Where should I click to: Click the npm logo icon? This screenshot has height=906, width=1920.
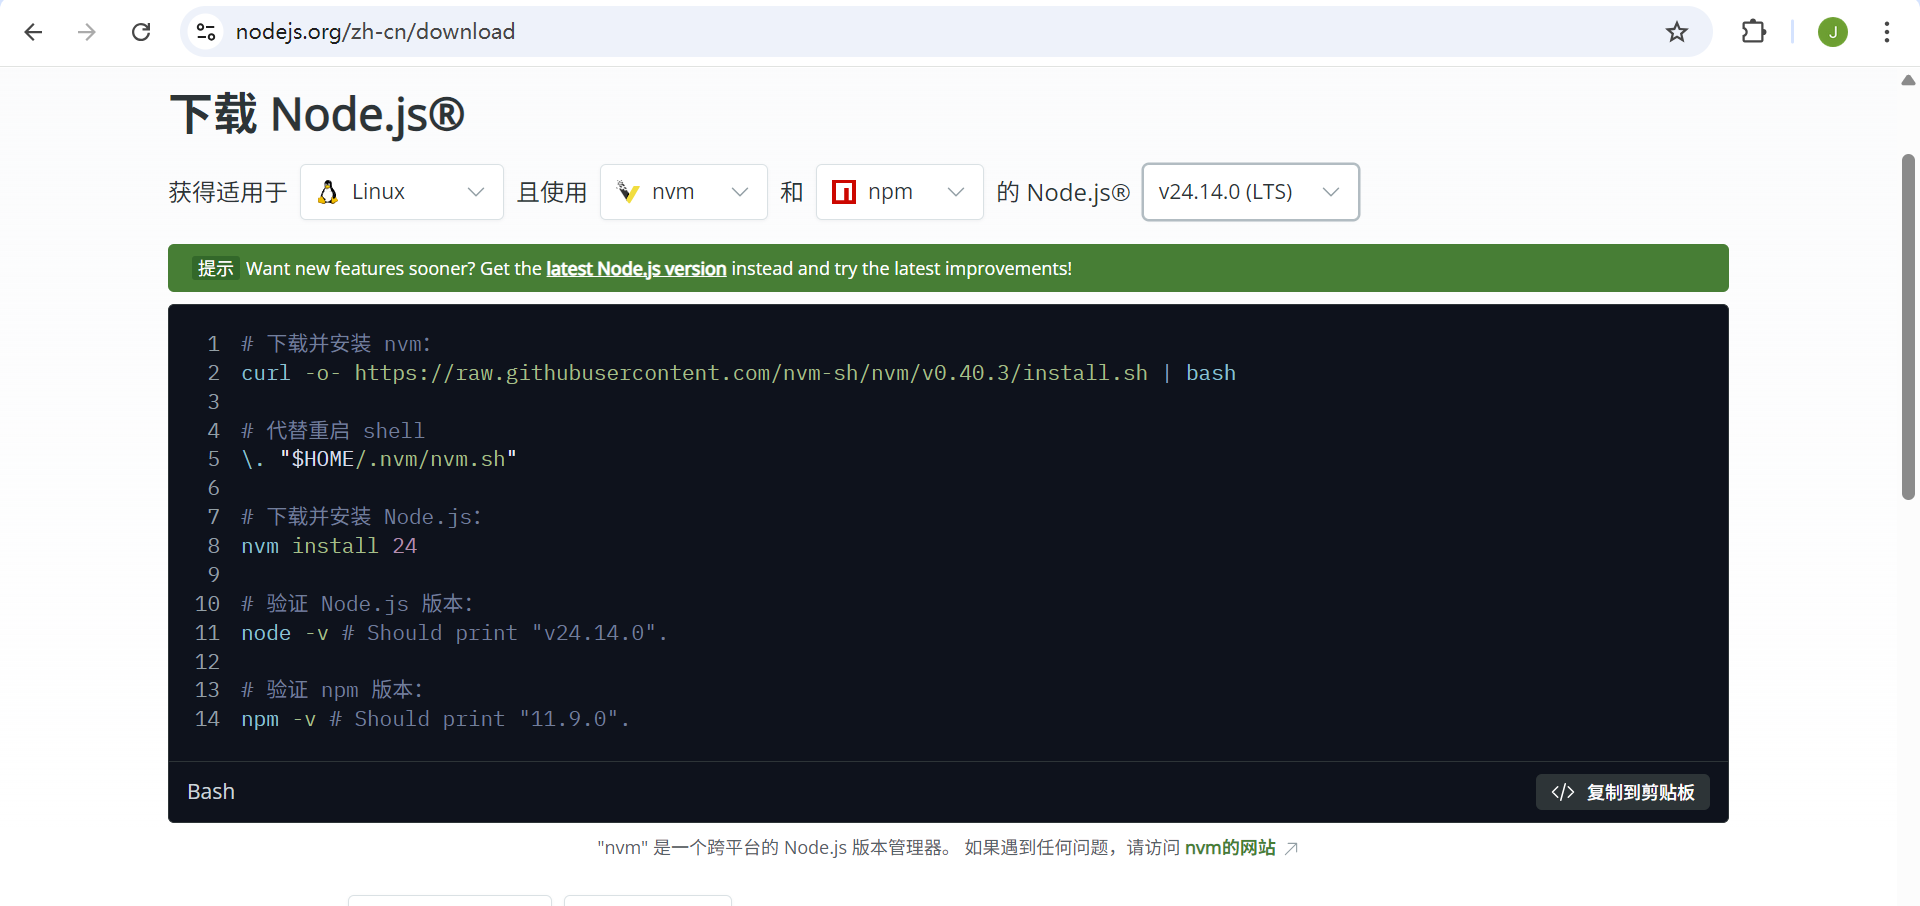pos(844,192)
